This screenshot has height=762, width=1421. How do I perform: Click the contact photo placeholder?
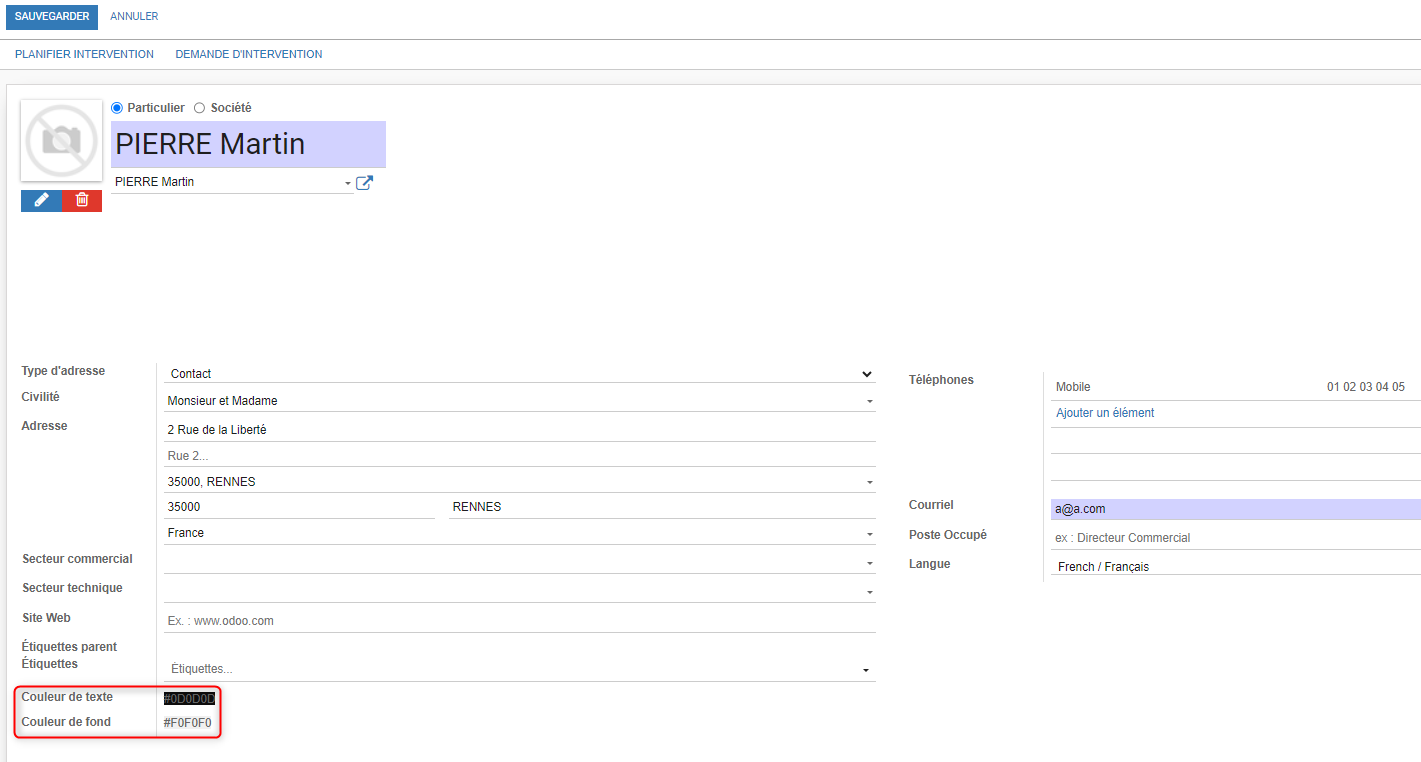61,140
